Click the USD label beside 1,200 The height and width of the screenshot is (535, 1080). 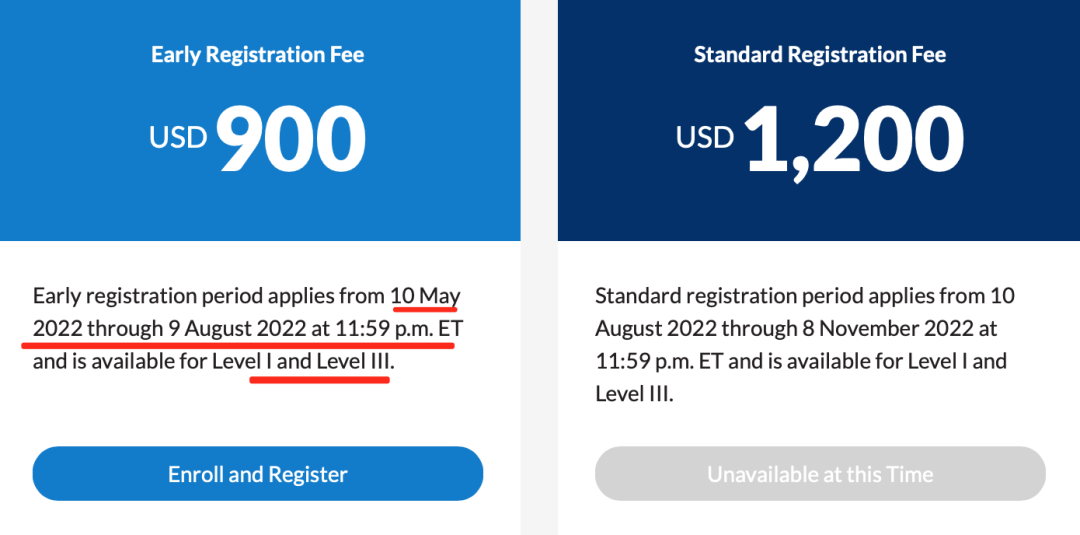click(x=705, y=136)
